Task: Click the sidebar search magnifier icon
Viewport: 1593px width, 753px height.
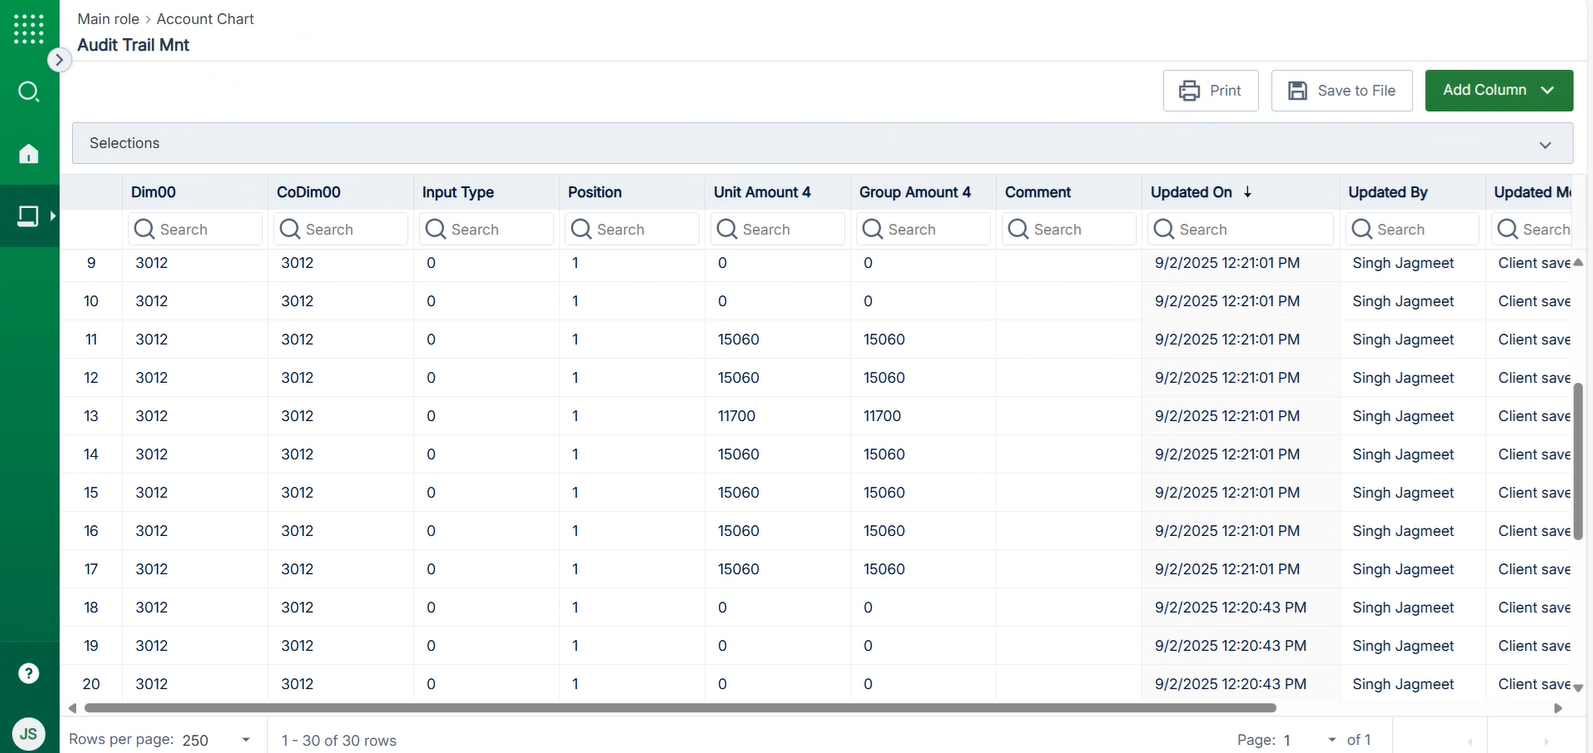Action: point(29,92)
